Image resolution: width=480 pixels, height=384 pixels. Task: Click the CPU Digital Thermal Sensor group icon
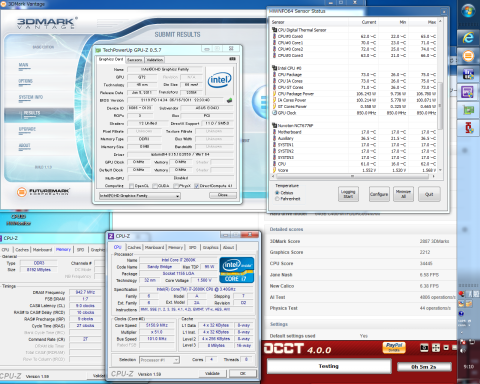(275, 30)
